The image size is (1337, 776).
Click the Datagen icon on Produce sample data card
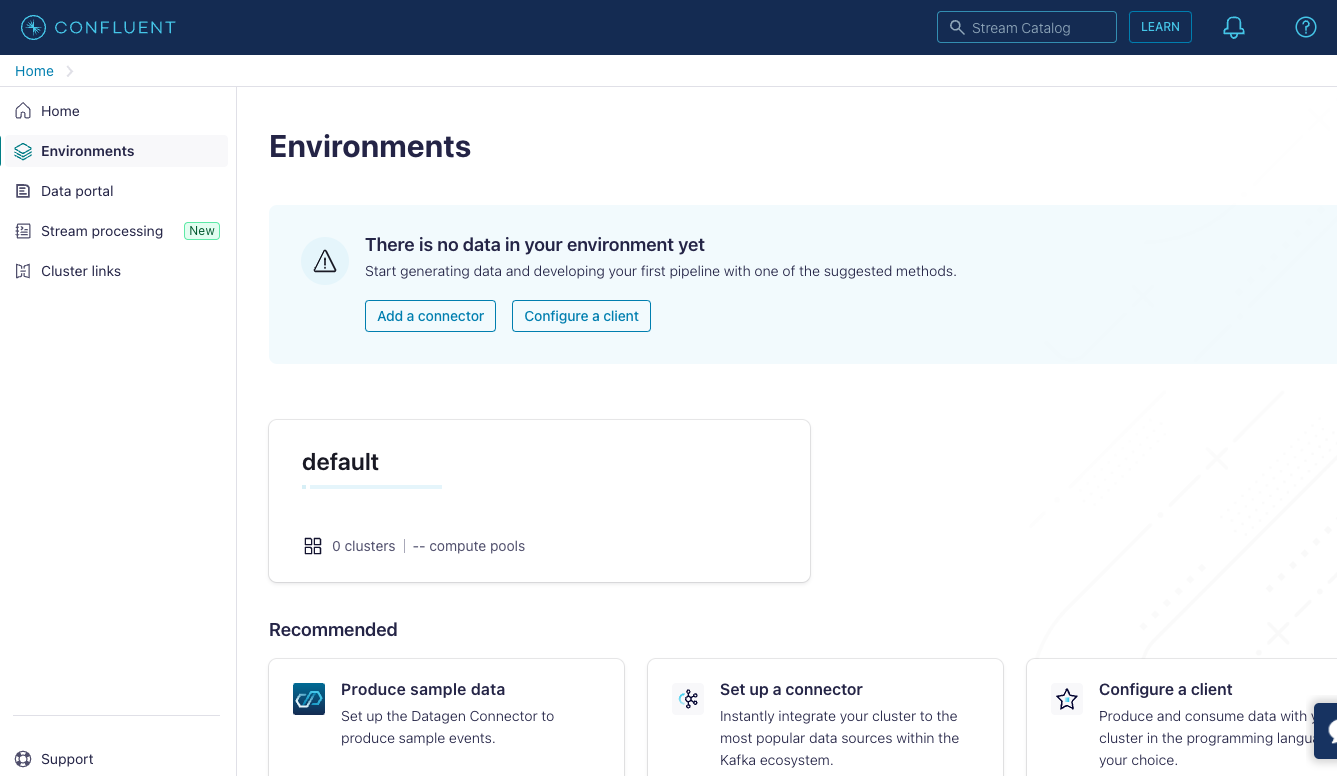pyautogui.click(x=308, y=699)
